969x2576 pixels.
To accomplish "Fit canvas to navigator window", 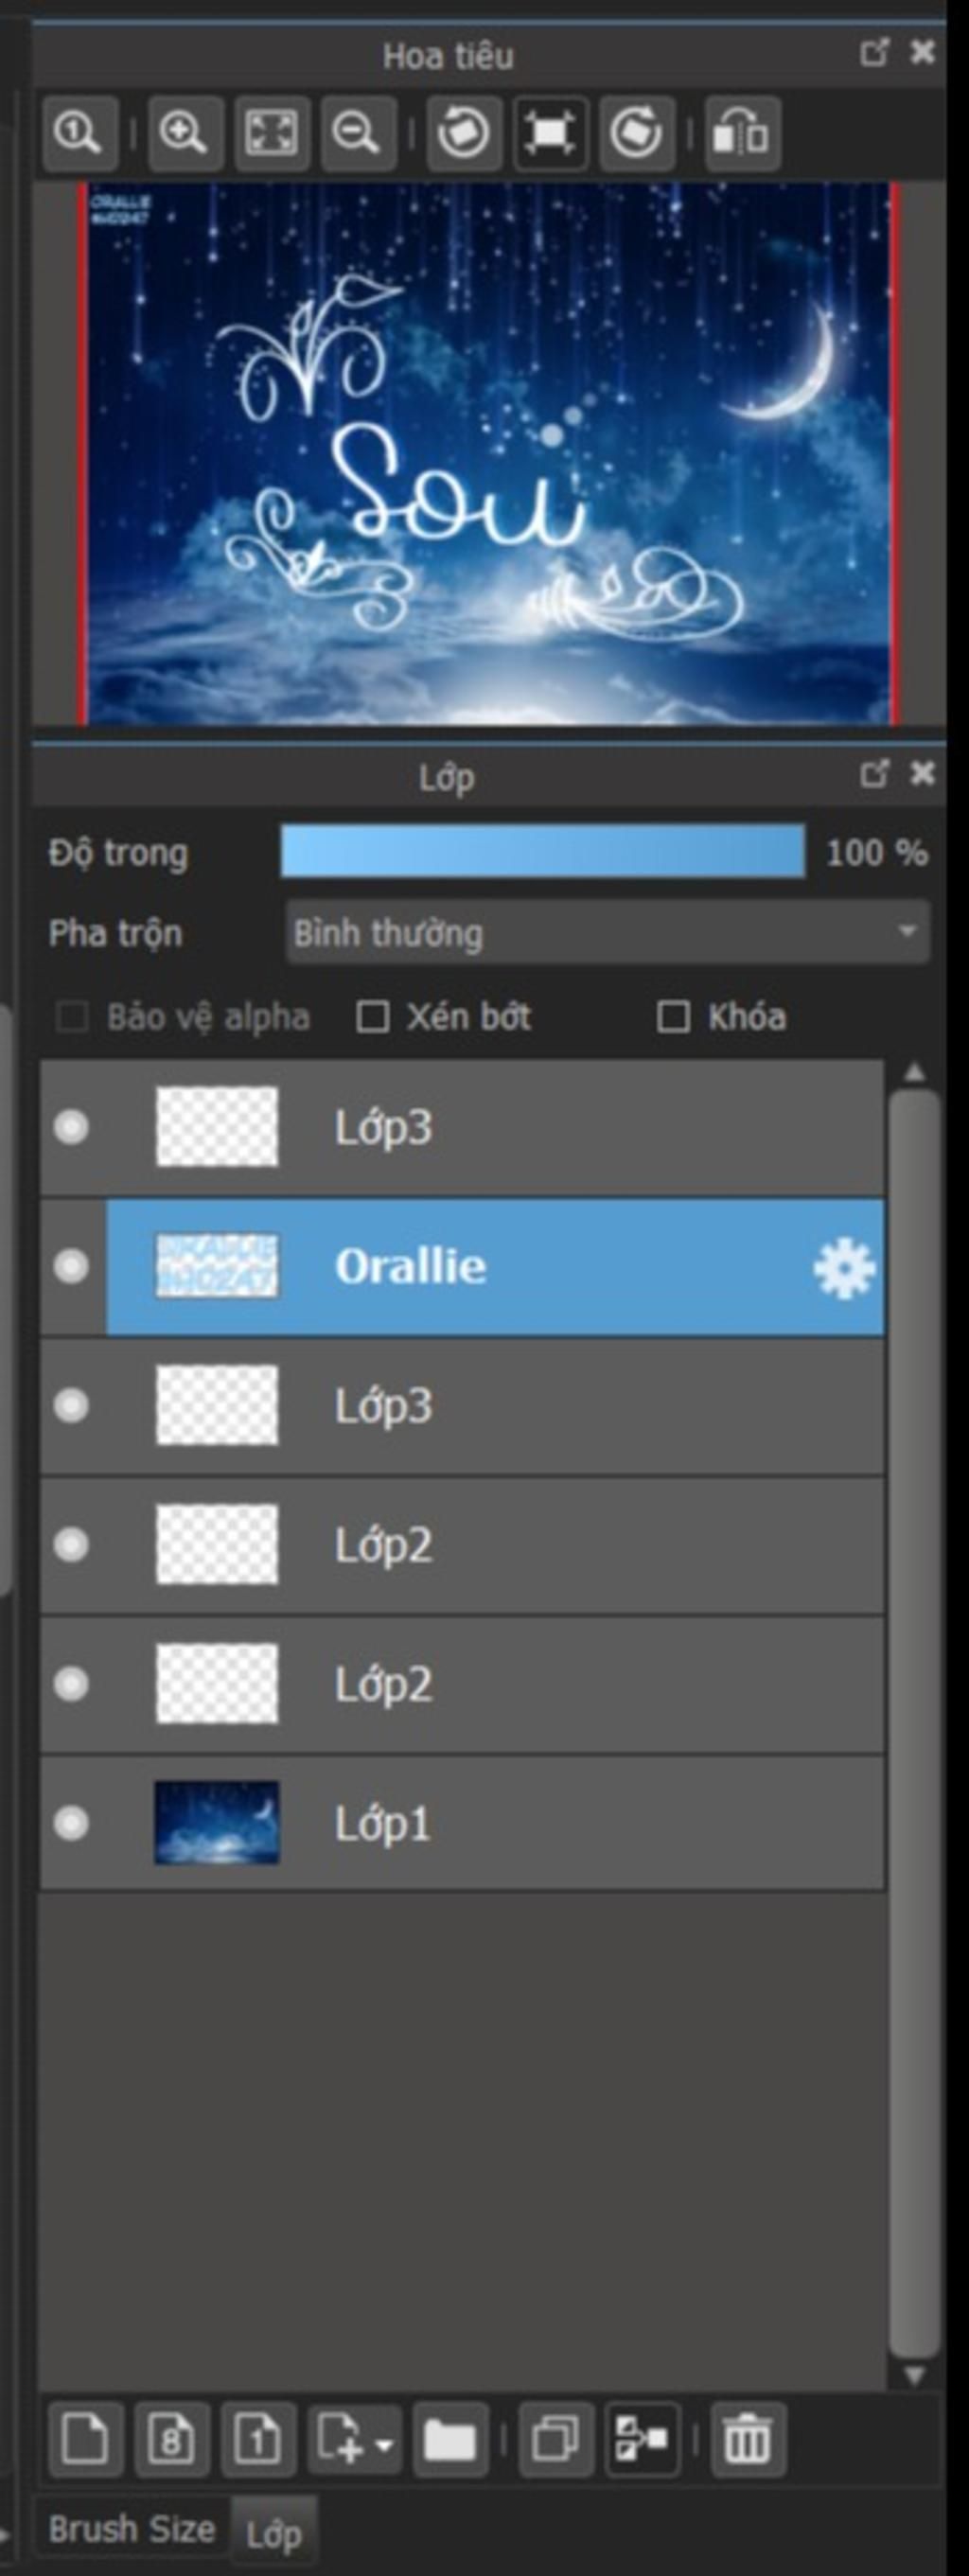I will click(271, 132).
